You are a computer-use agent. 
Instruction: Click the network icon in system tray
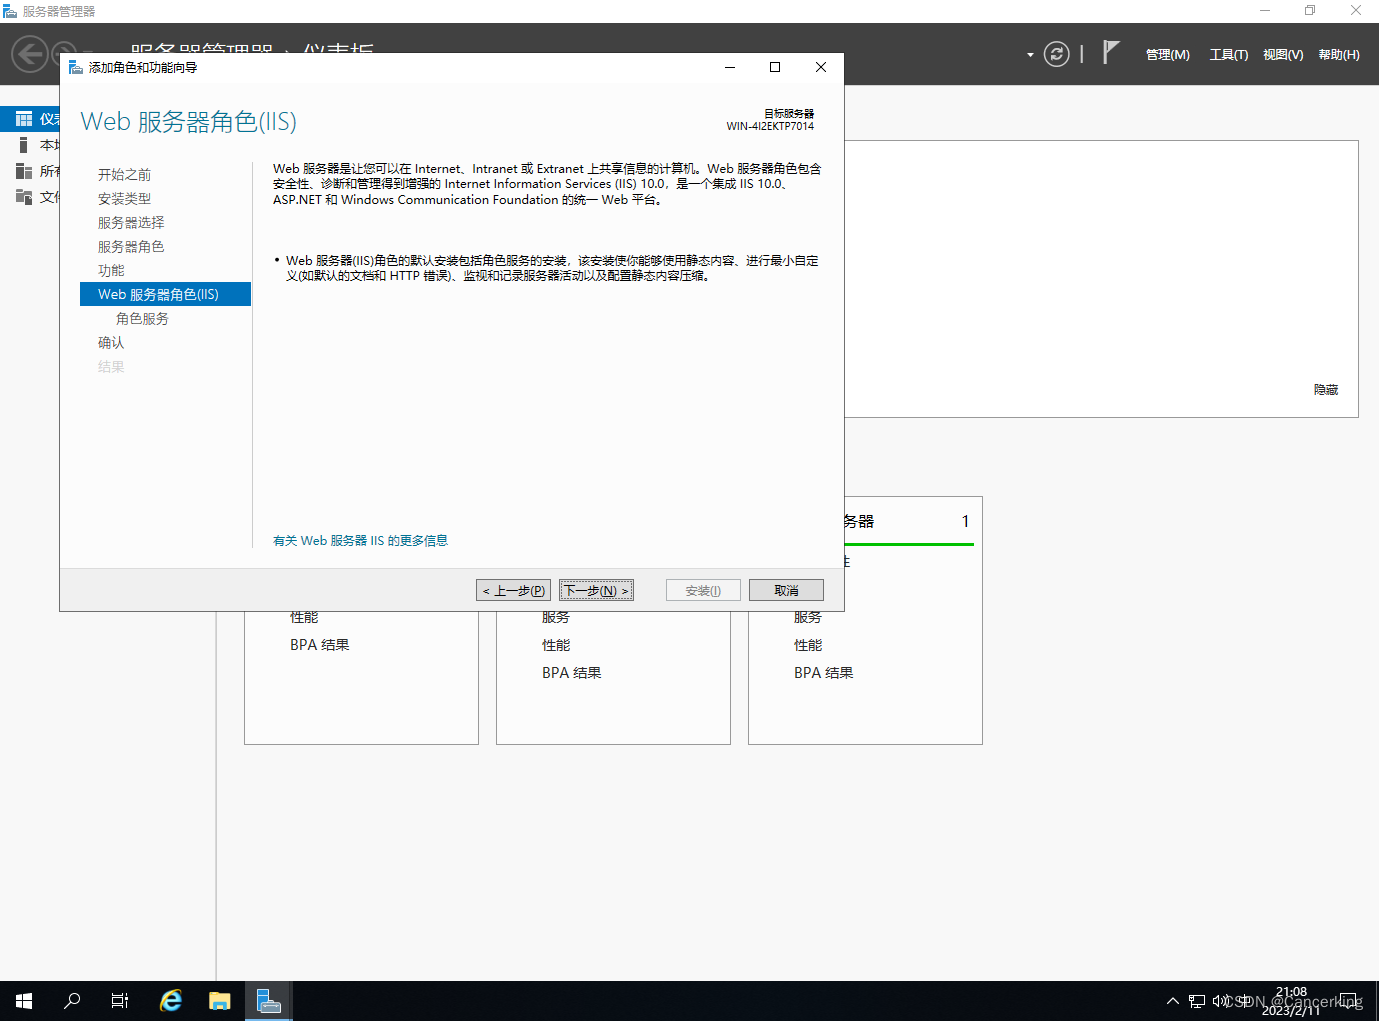pyautogui.click(x=1197, y=1001)
